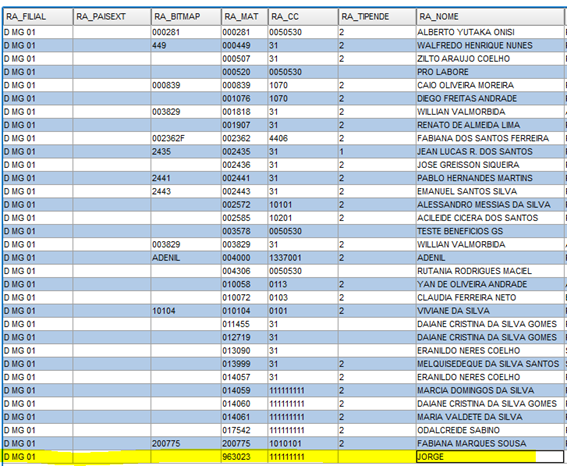This screenshot has width=567, height=466.
Task: Select the ODALCREIDE SABINO name cell
Action: (x=490, y=430)
